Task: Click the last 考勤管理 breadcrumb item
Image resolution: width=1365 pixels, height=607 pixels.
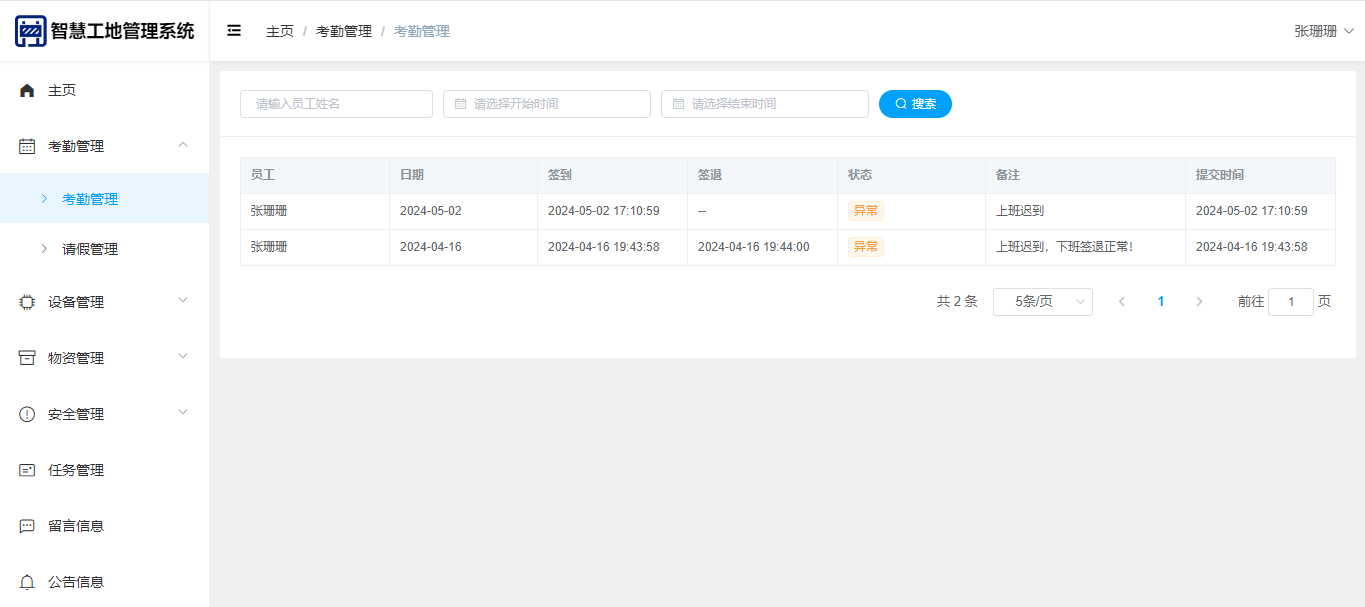Action: click(422, 31)
